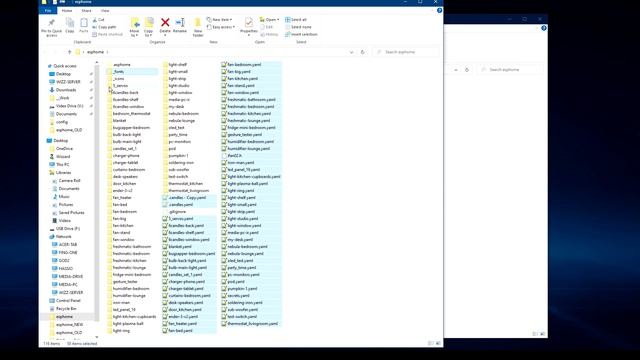This screenshot has width=640, height=360.
Task: Open the Open button dropdown in ribbon
Action: (x=269, y=20)
